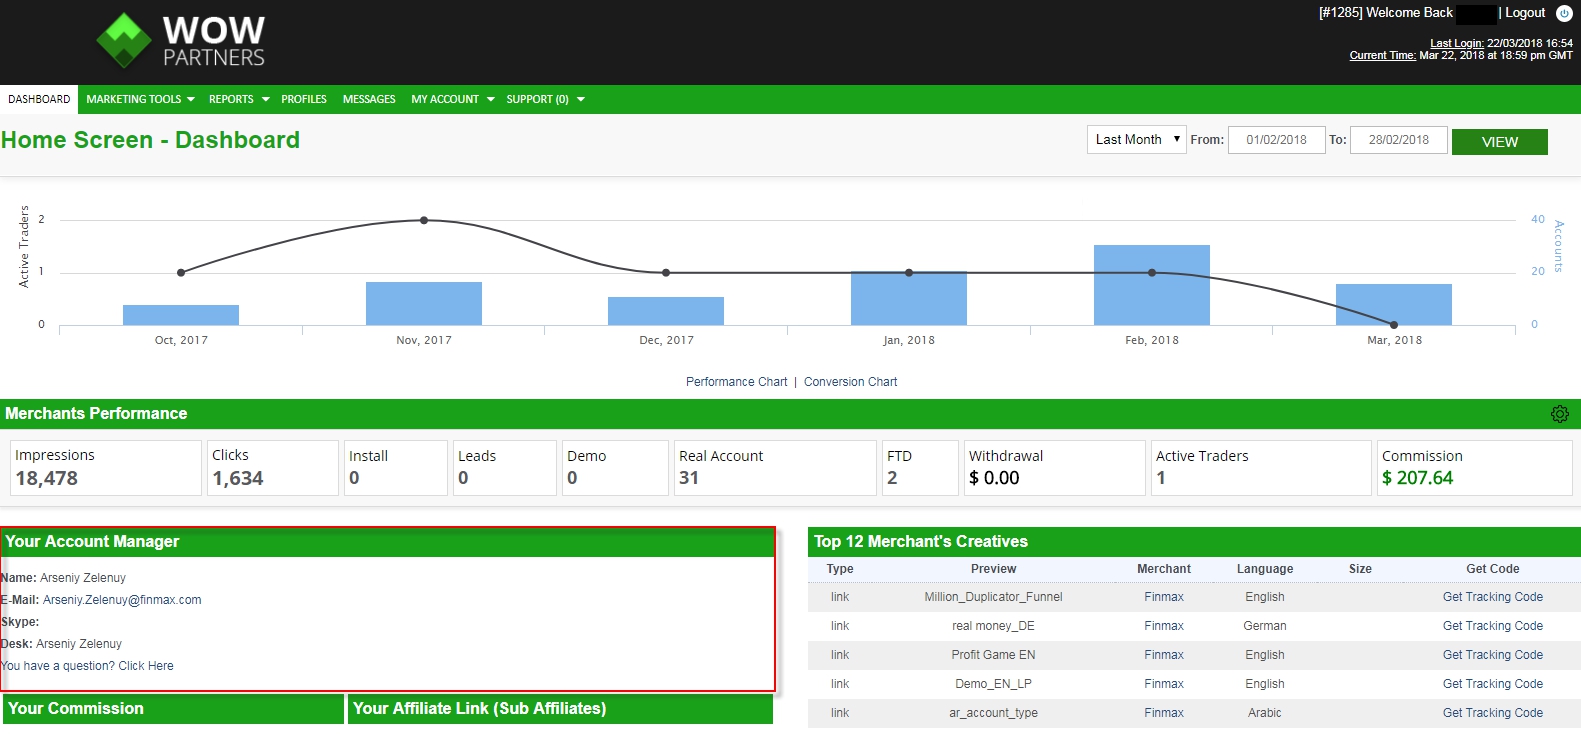Open the Support (0) menu

tap(545, 99)
